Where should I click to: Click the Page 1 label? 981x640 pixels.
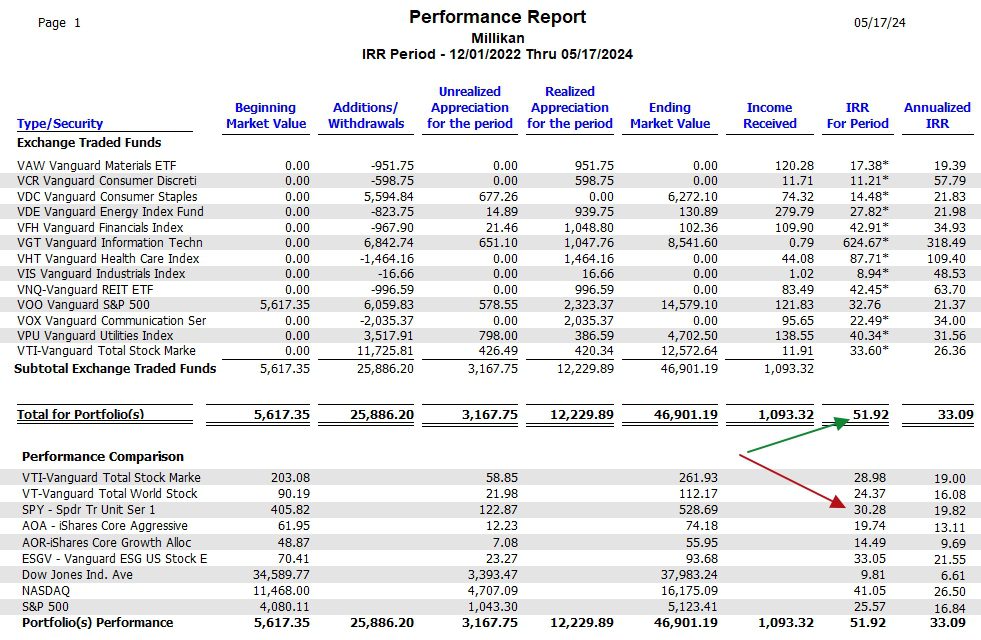pos(59,23)
